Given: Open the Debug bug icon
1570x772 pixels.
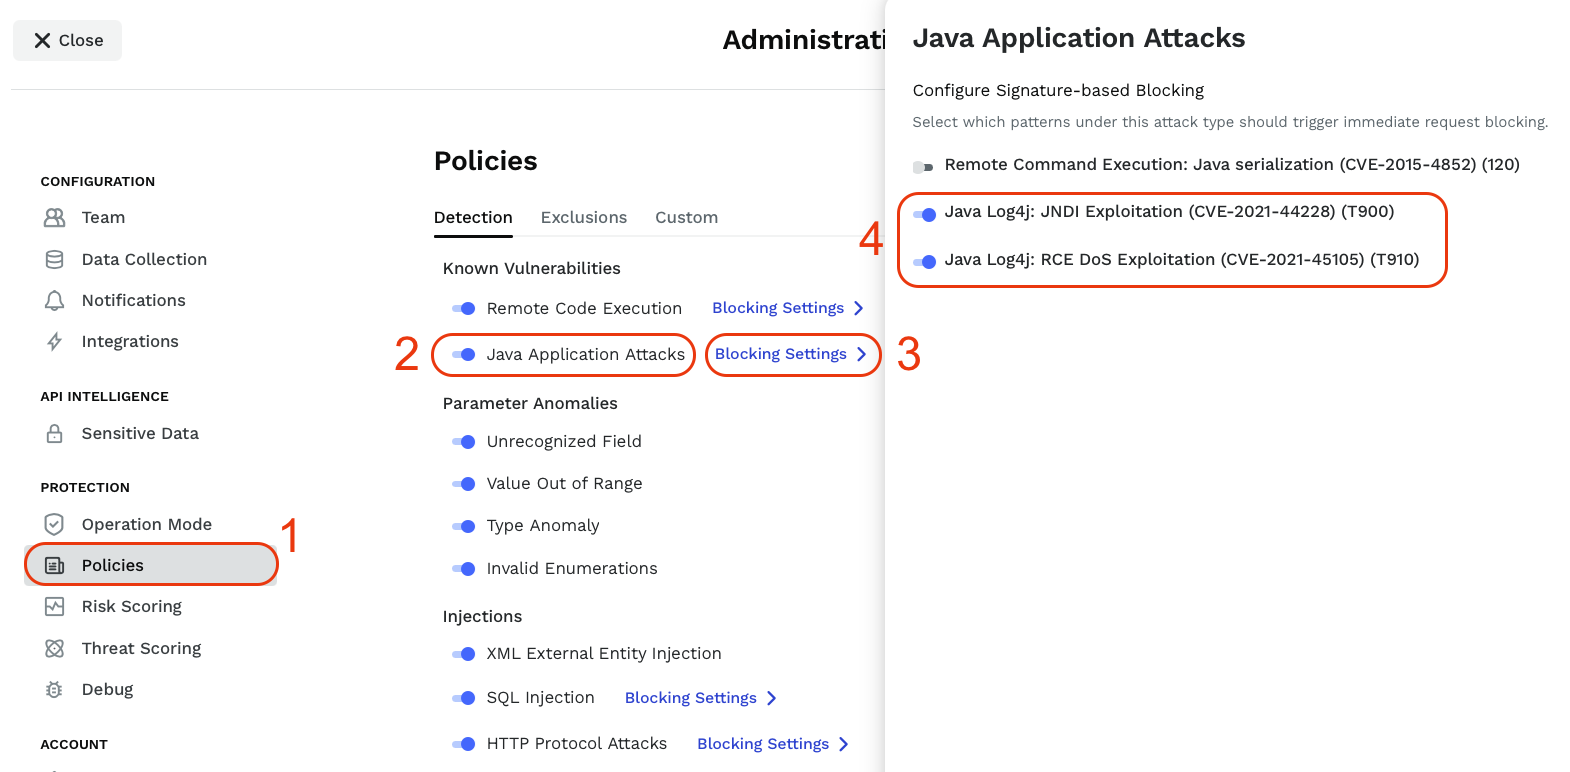Looking at the screenshot, I should coord(55,689).
